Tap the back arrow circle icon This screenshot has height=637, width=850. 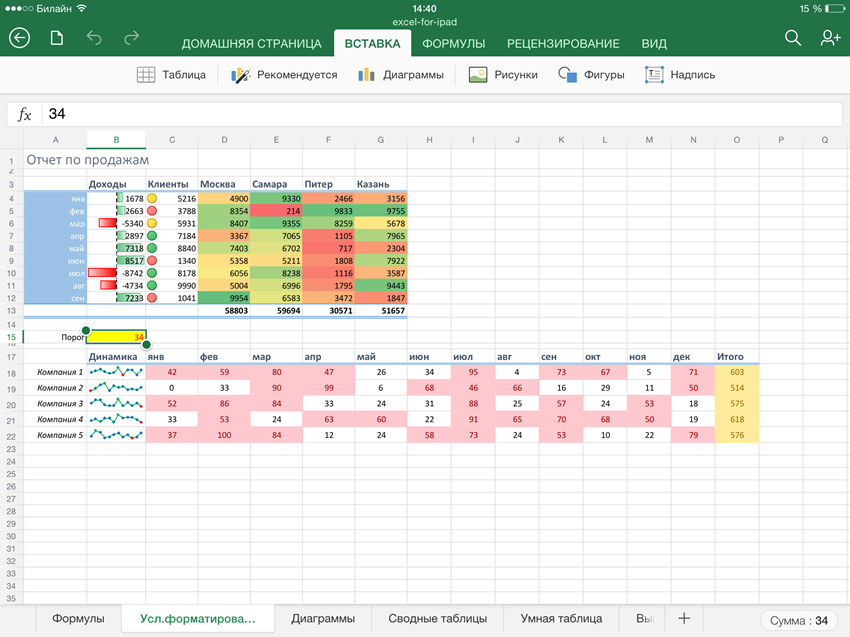pos(20,38)
